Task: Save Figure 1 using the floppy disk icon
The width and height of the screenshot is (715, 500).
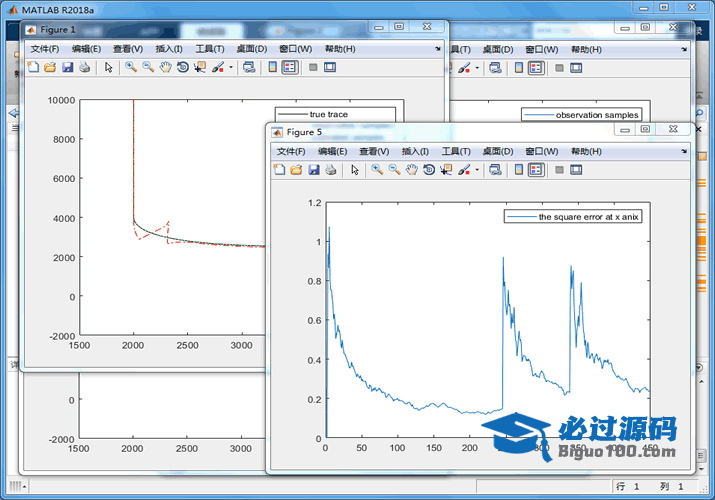Action: coord(67,67)
